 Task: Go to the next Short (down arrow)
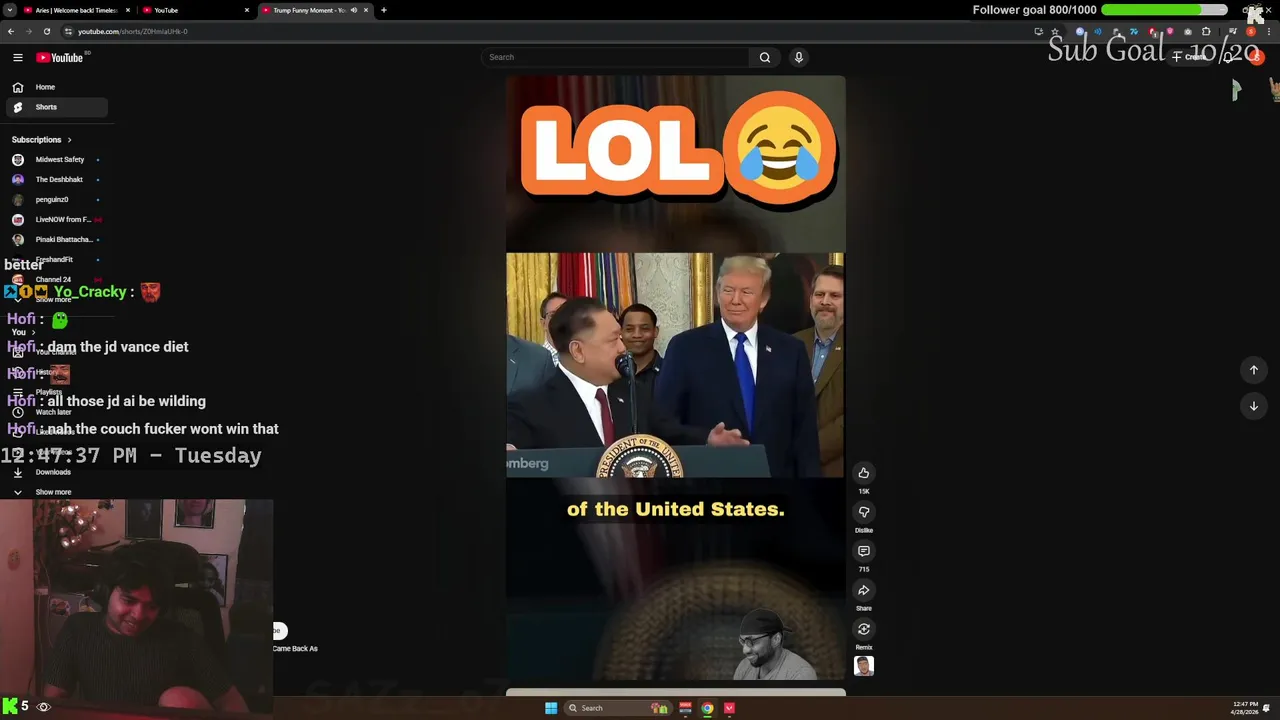1254,406
